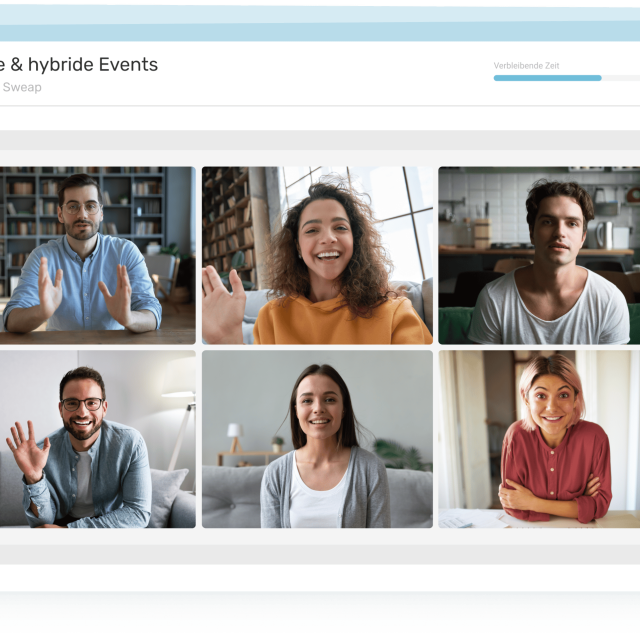Click the 'Verbleibende Zeit' label
The height and width of the screenshot is (640, 640).
click(x=527, y=66)
